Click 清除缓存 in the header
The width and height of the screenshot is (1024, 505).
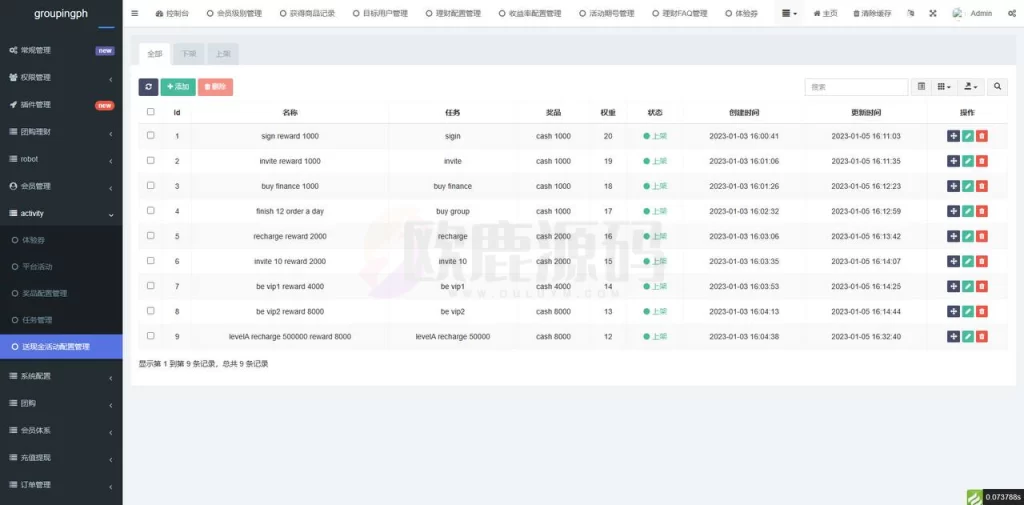(x=872, y=13)
